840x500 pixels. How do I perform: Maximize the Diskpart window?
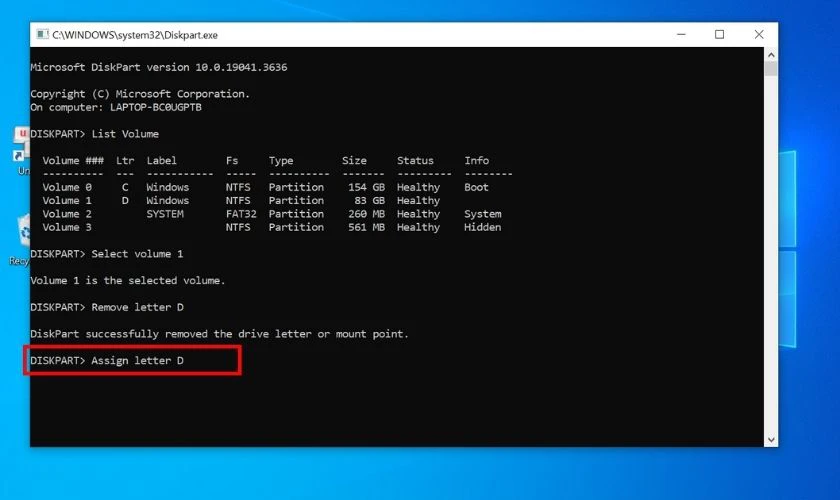719,34
